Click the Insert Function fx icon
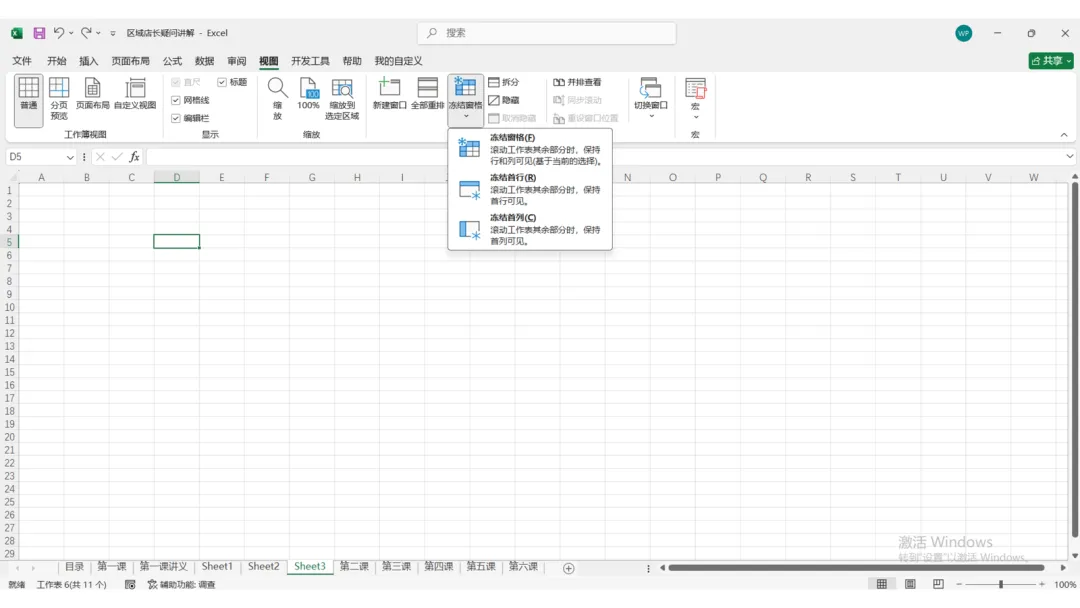Screen dimensions: 1080x608 tap(134, 157)
